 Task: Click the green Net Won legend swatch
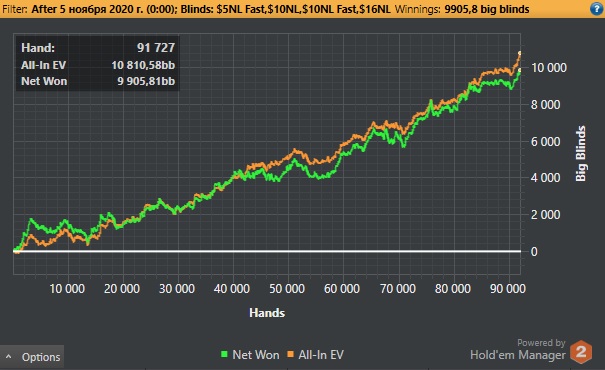tap(224, 354)
